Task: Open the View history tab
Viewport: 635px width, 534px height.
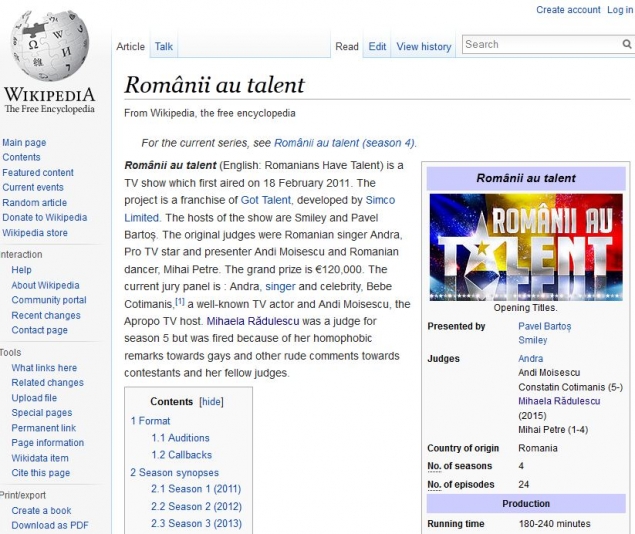Action: [x=424, y=47]
